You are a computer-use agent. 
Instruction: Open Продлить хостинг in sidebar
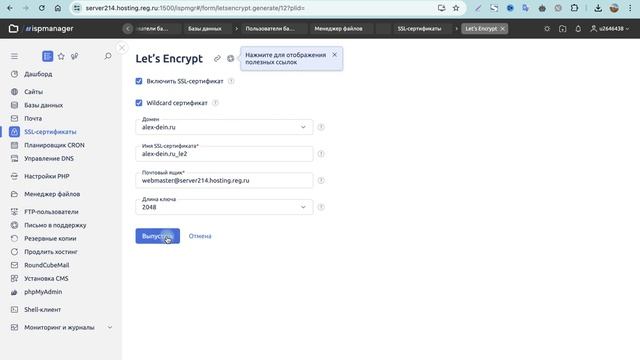click(x=51, y=252)
